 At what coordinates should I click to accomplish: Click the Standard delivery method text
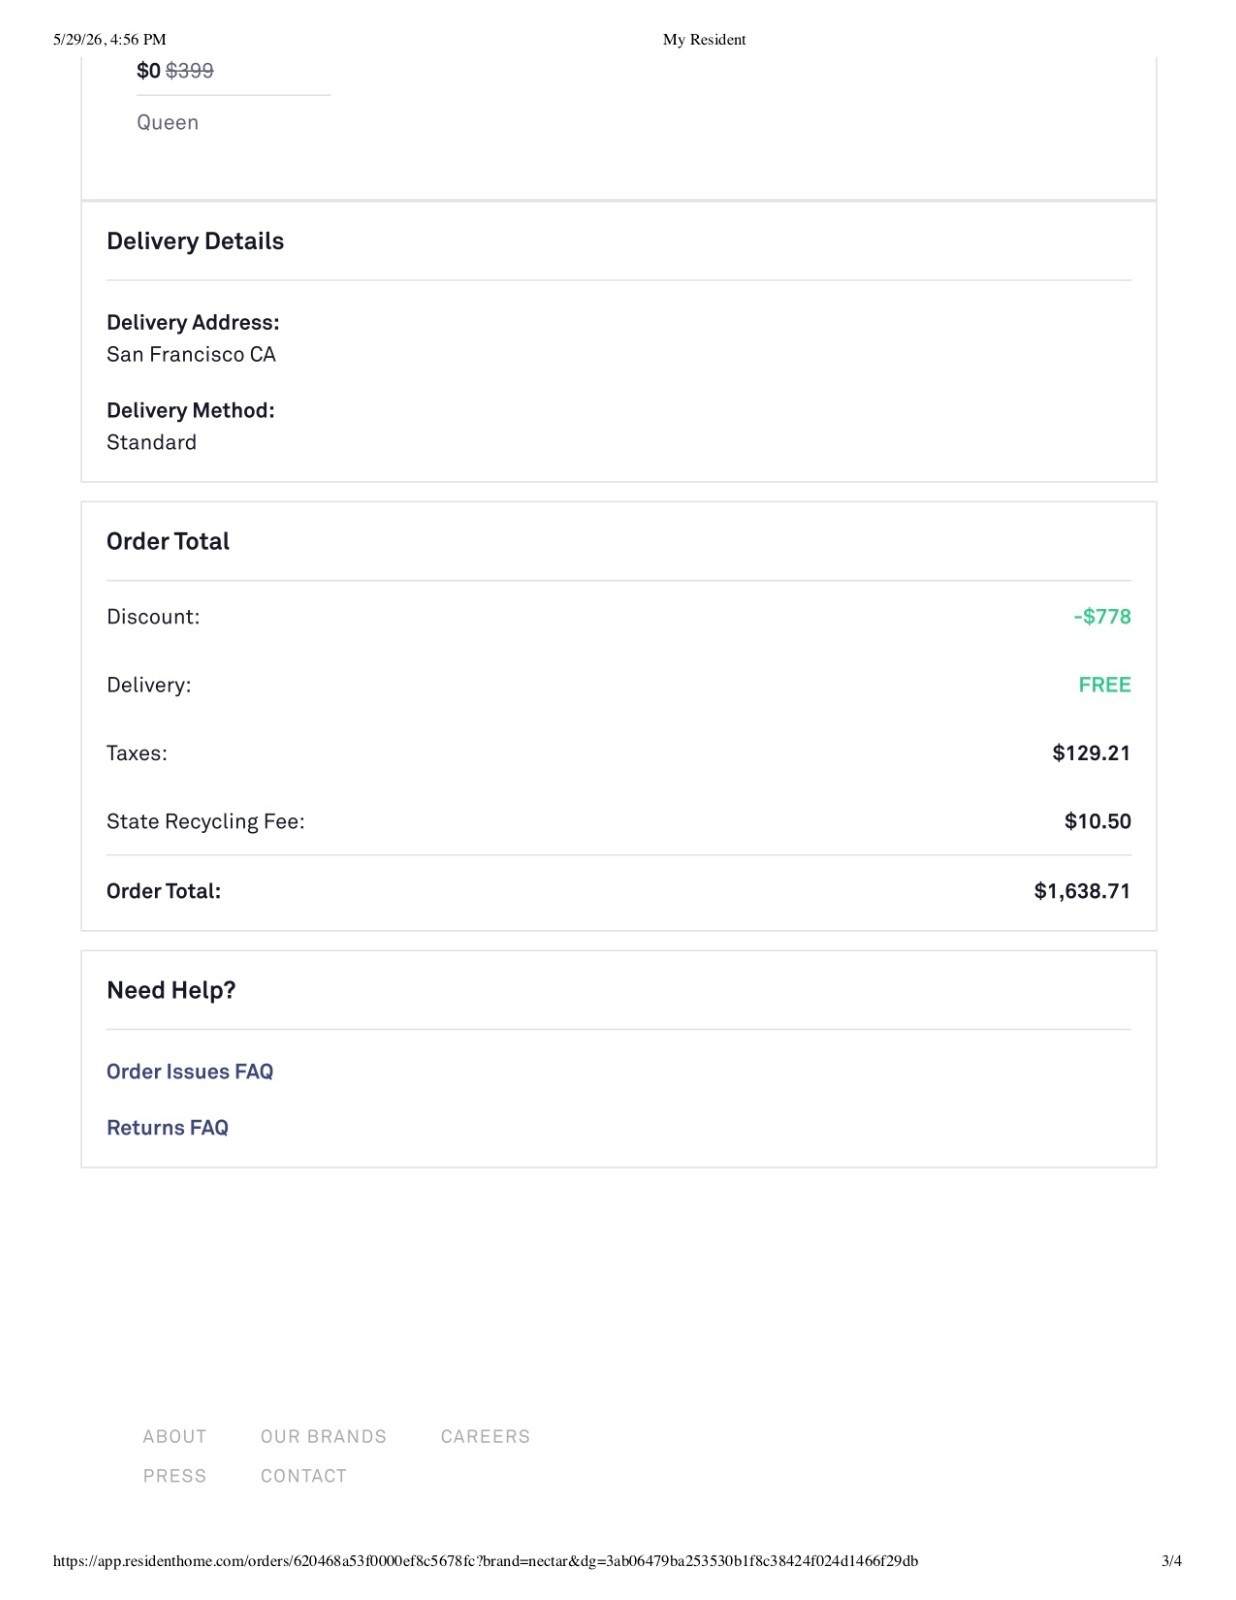[152, 442]
